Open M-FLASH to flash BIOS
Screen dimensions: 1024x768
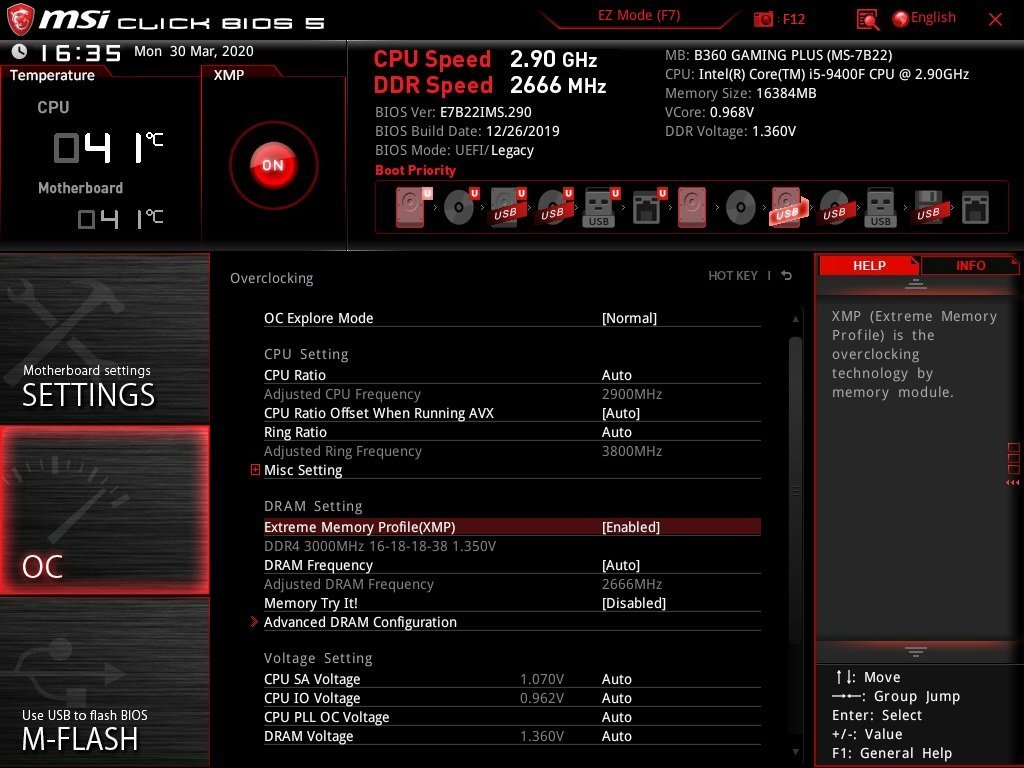(104, 682)
